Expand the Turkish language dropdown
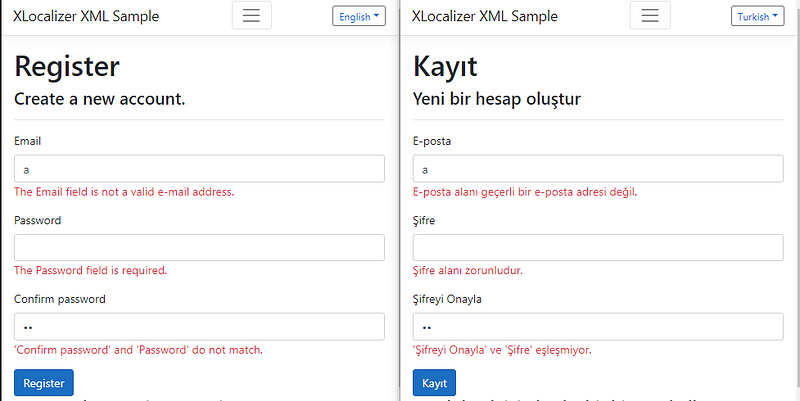This screenshot has height=401, width=800. pyautogui.click(x=758, y=16)
